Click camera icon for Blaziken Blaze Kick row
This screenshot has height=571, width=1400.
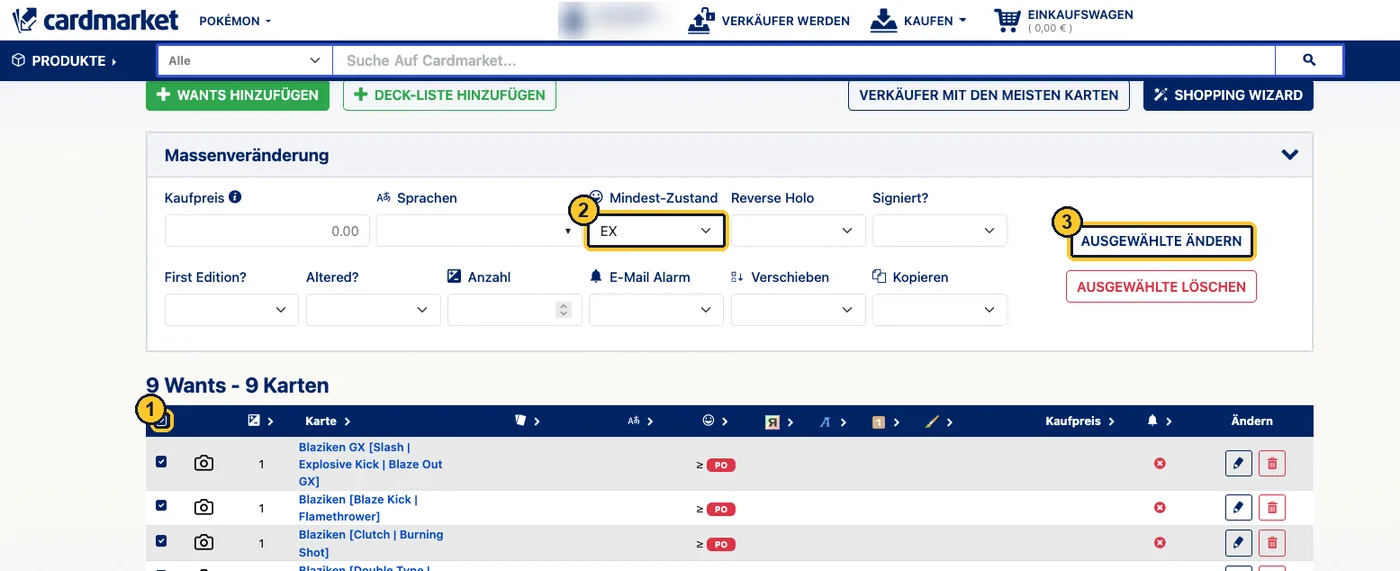(203, 508)
